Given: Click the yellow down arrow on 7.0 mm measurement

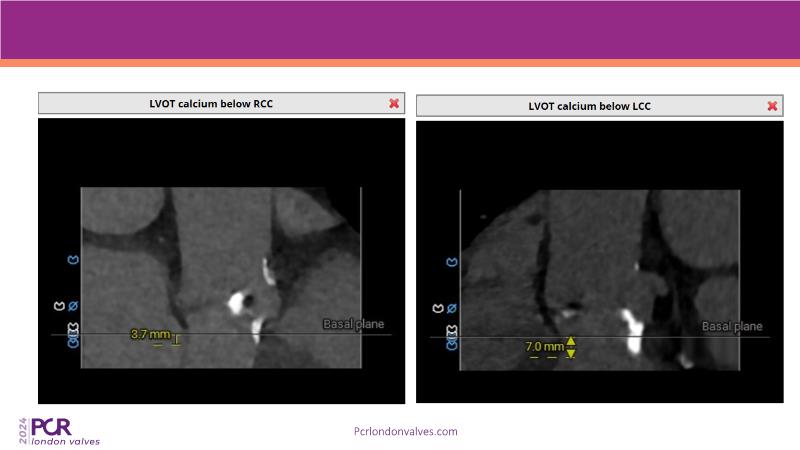Looking at the screenshot, I should [571, 352].
